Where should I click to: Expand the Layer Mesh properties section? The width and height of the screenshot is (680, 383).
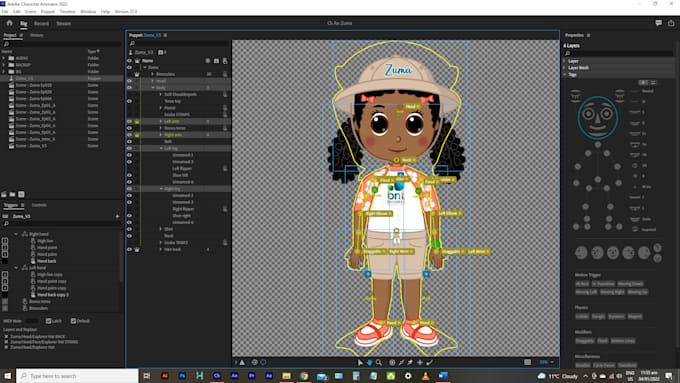565,68
